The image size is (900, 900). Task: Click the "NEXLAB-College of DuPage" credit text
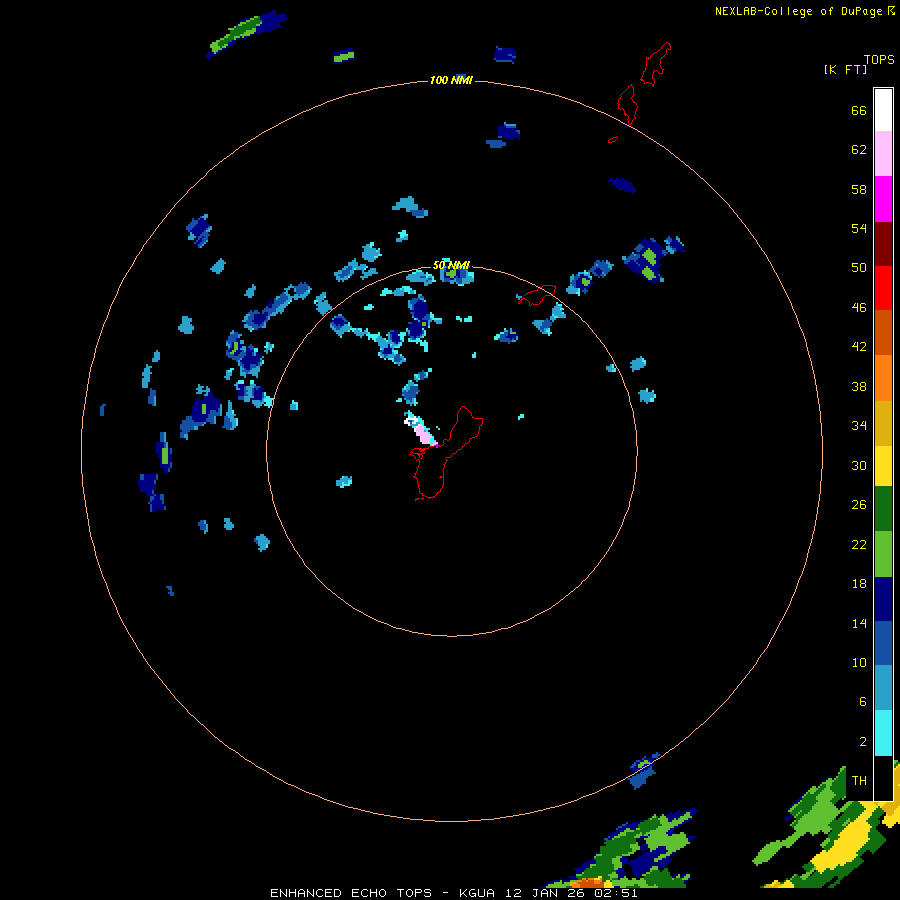pyautogui.click(x=798, y=11)
